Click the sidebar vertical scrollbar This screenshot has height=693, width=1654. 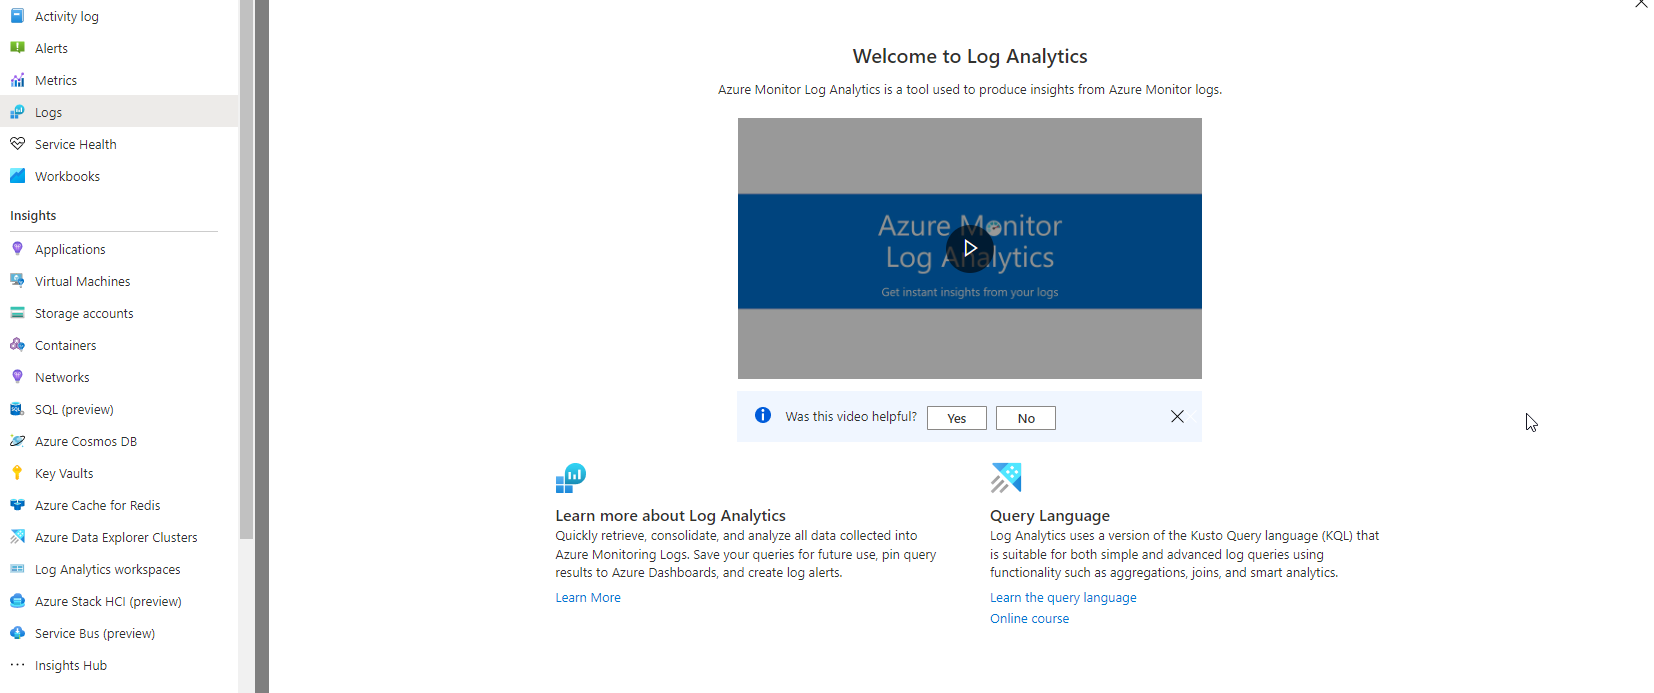(x=247, y=270)
